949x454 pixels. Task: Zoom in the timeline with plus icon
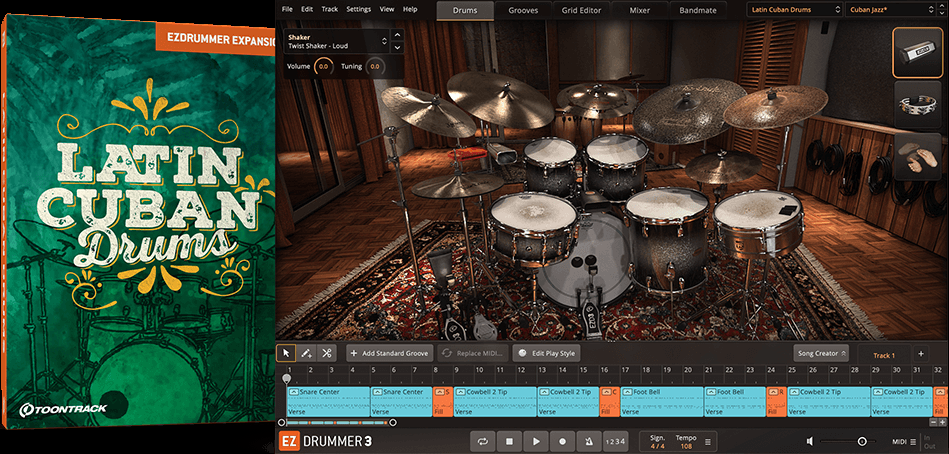[x=942, y=422]
